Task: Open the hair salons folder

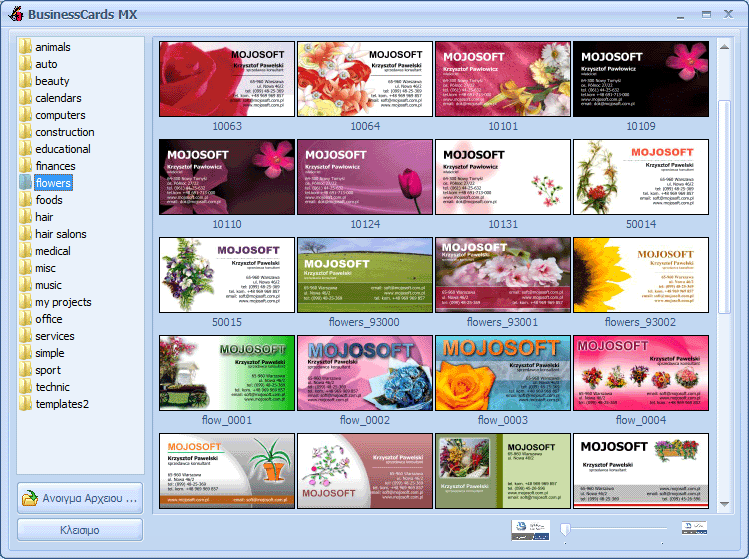Action: click(53, 234)
